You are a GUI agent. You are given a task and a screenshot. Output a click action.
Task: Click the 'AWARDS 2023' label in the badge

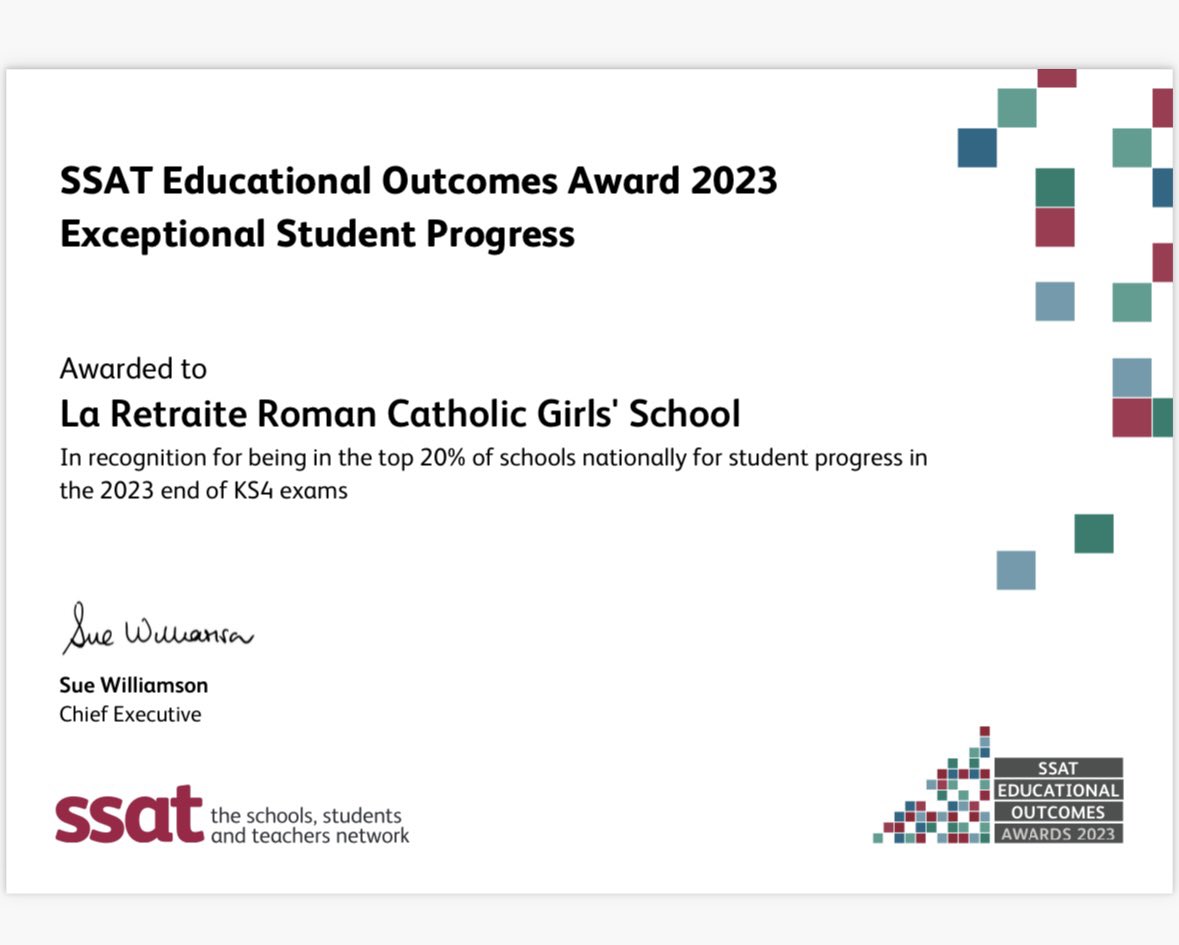click(x=1058, y=834)
